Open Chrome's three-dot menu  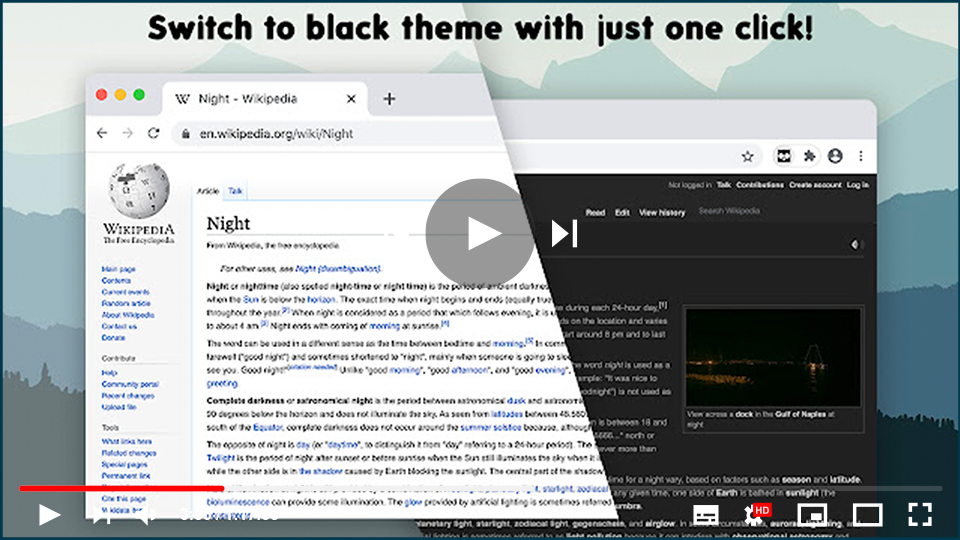861,156
